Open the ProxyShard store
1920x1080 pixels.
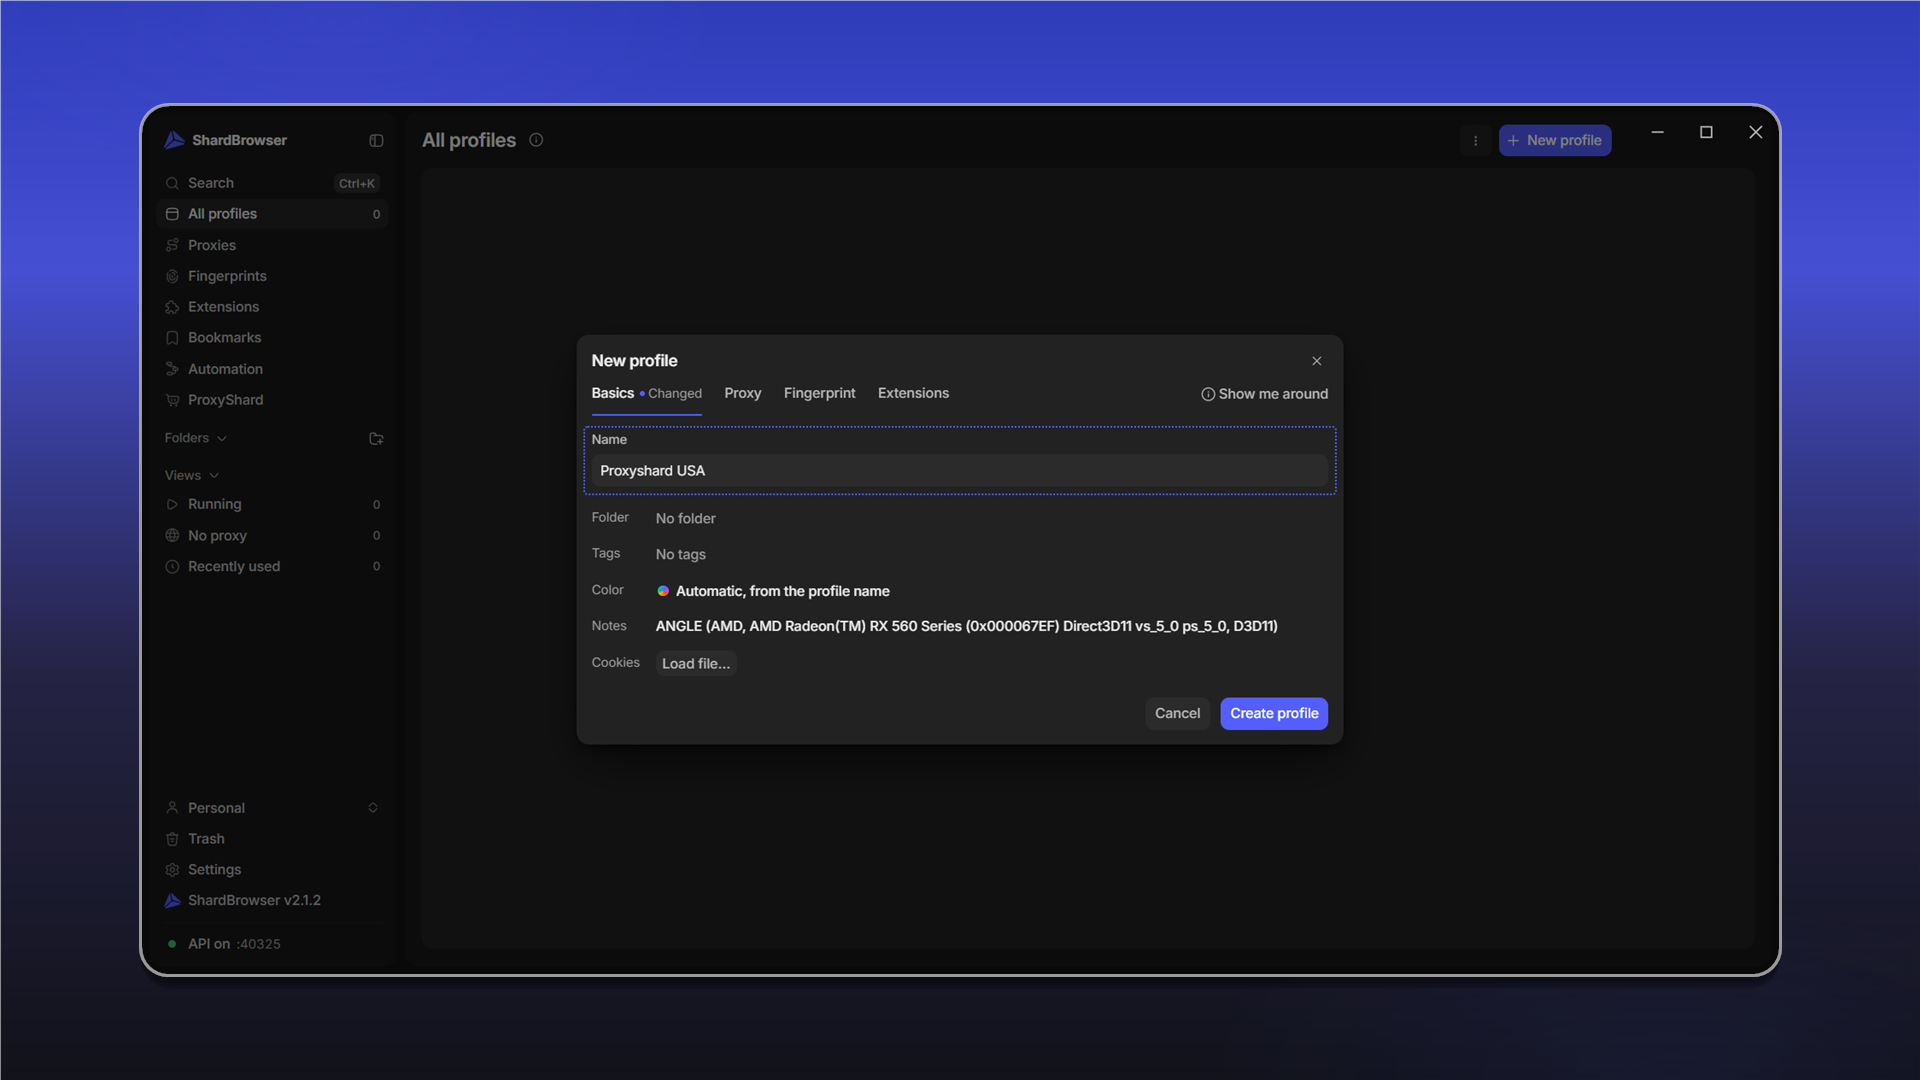(272, 400)
